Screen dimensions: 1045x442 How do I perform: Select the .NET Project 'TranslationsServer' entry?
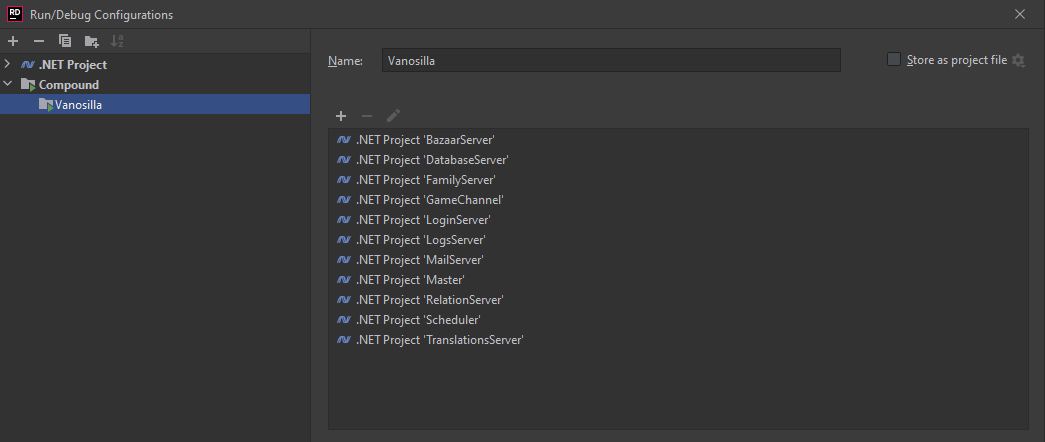[440, 340]
